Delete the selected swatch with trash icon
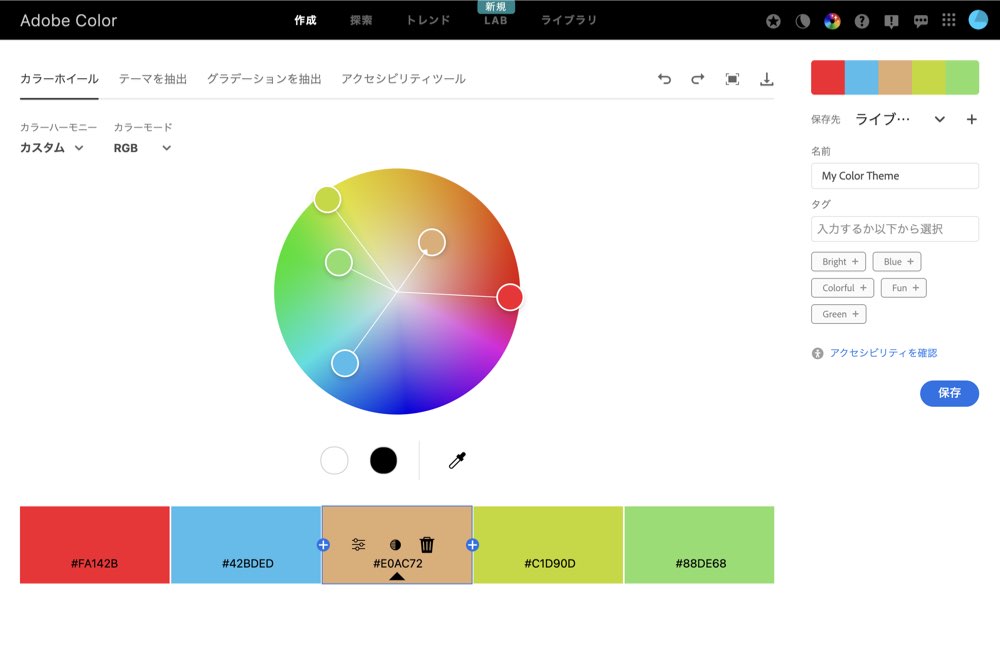This screenshot has height=667, width=1000. [427, 545]
